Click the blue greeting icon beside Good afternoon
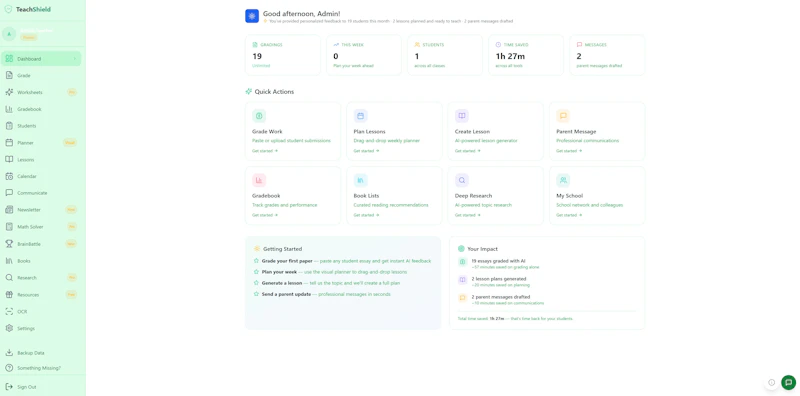The width and height of the screenshot is (800, 396). 252,16
